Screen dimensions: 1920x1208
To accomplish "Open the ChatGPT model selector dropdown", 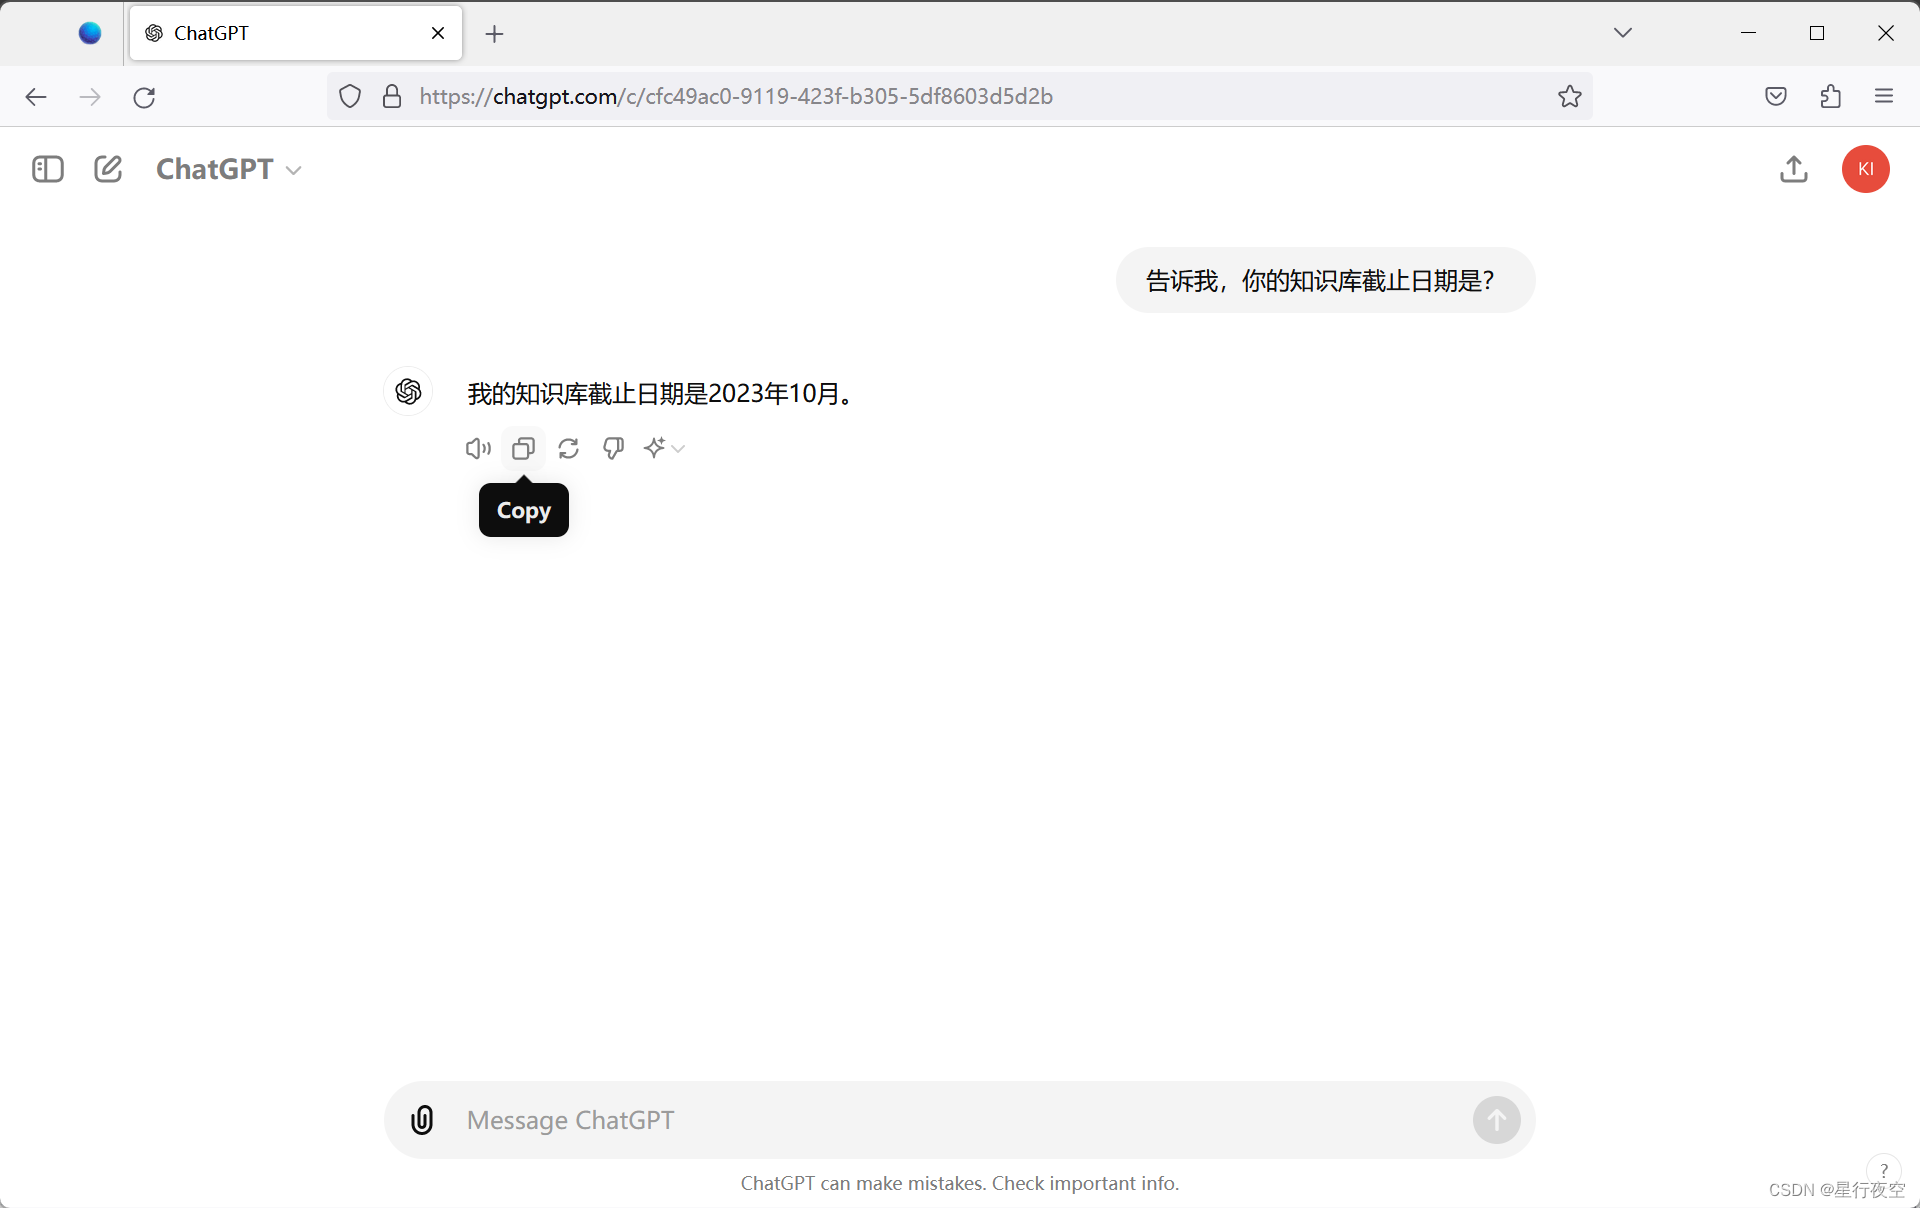I will coord(229,169).
